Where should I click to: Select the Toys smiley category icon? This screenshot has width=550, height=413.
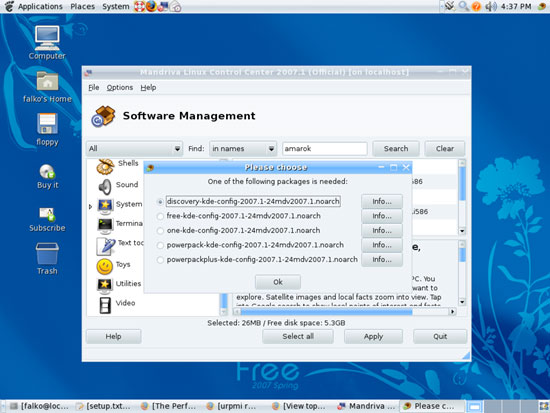[105, 266]
